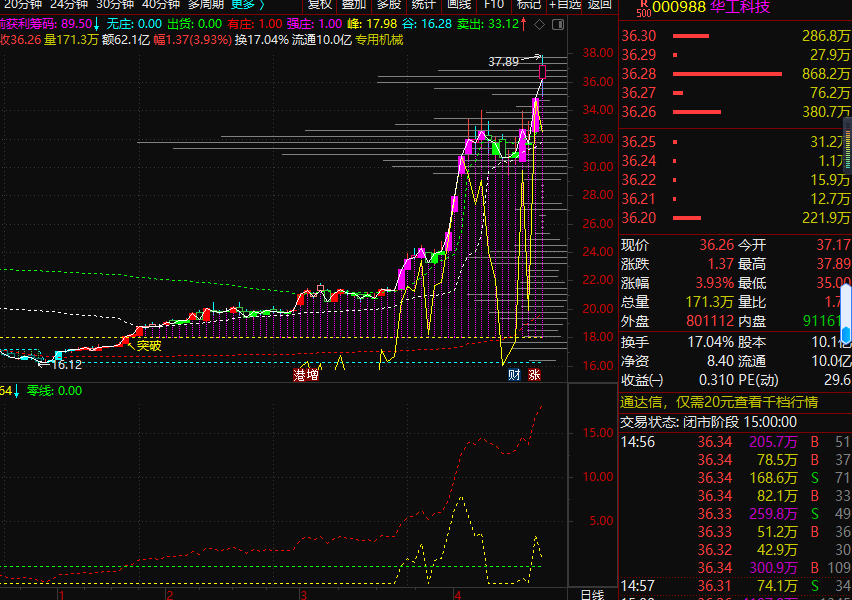Switch to the 30分钟 period tab
Viewport: 852px width, 600px height.
(x=115, y=4)
